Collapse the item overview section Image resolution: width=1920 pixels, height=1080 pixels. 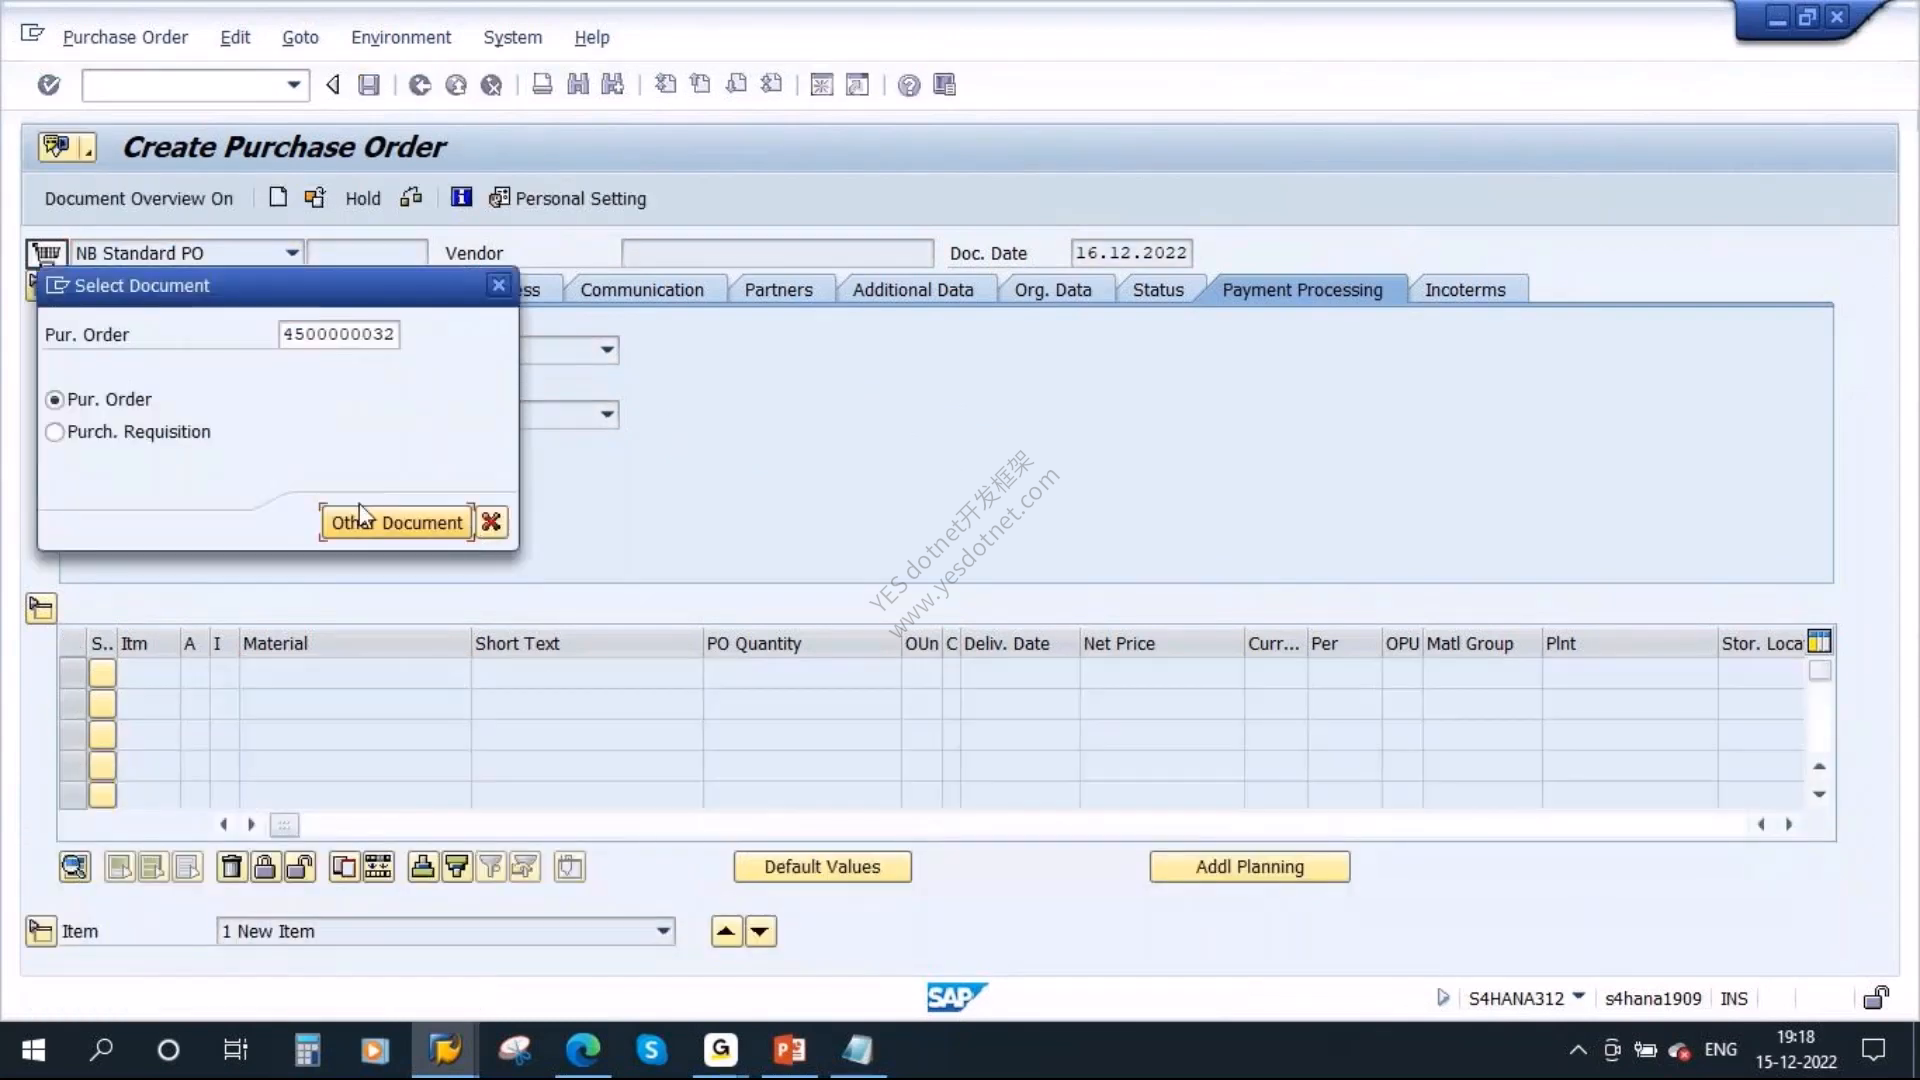click(41, 608)
